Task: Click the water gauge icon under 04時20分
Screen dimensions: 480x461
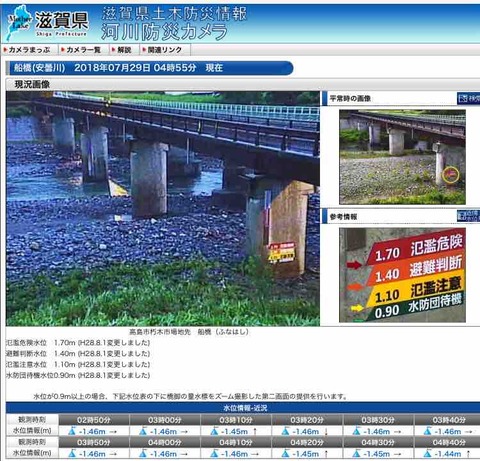Action: (285, 453)
